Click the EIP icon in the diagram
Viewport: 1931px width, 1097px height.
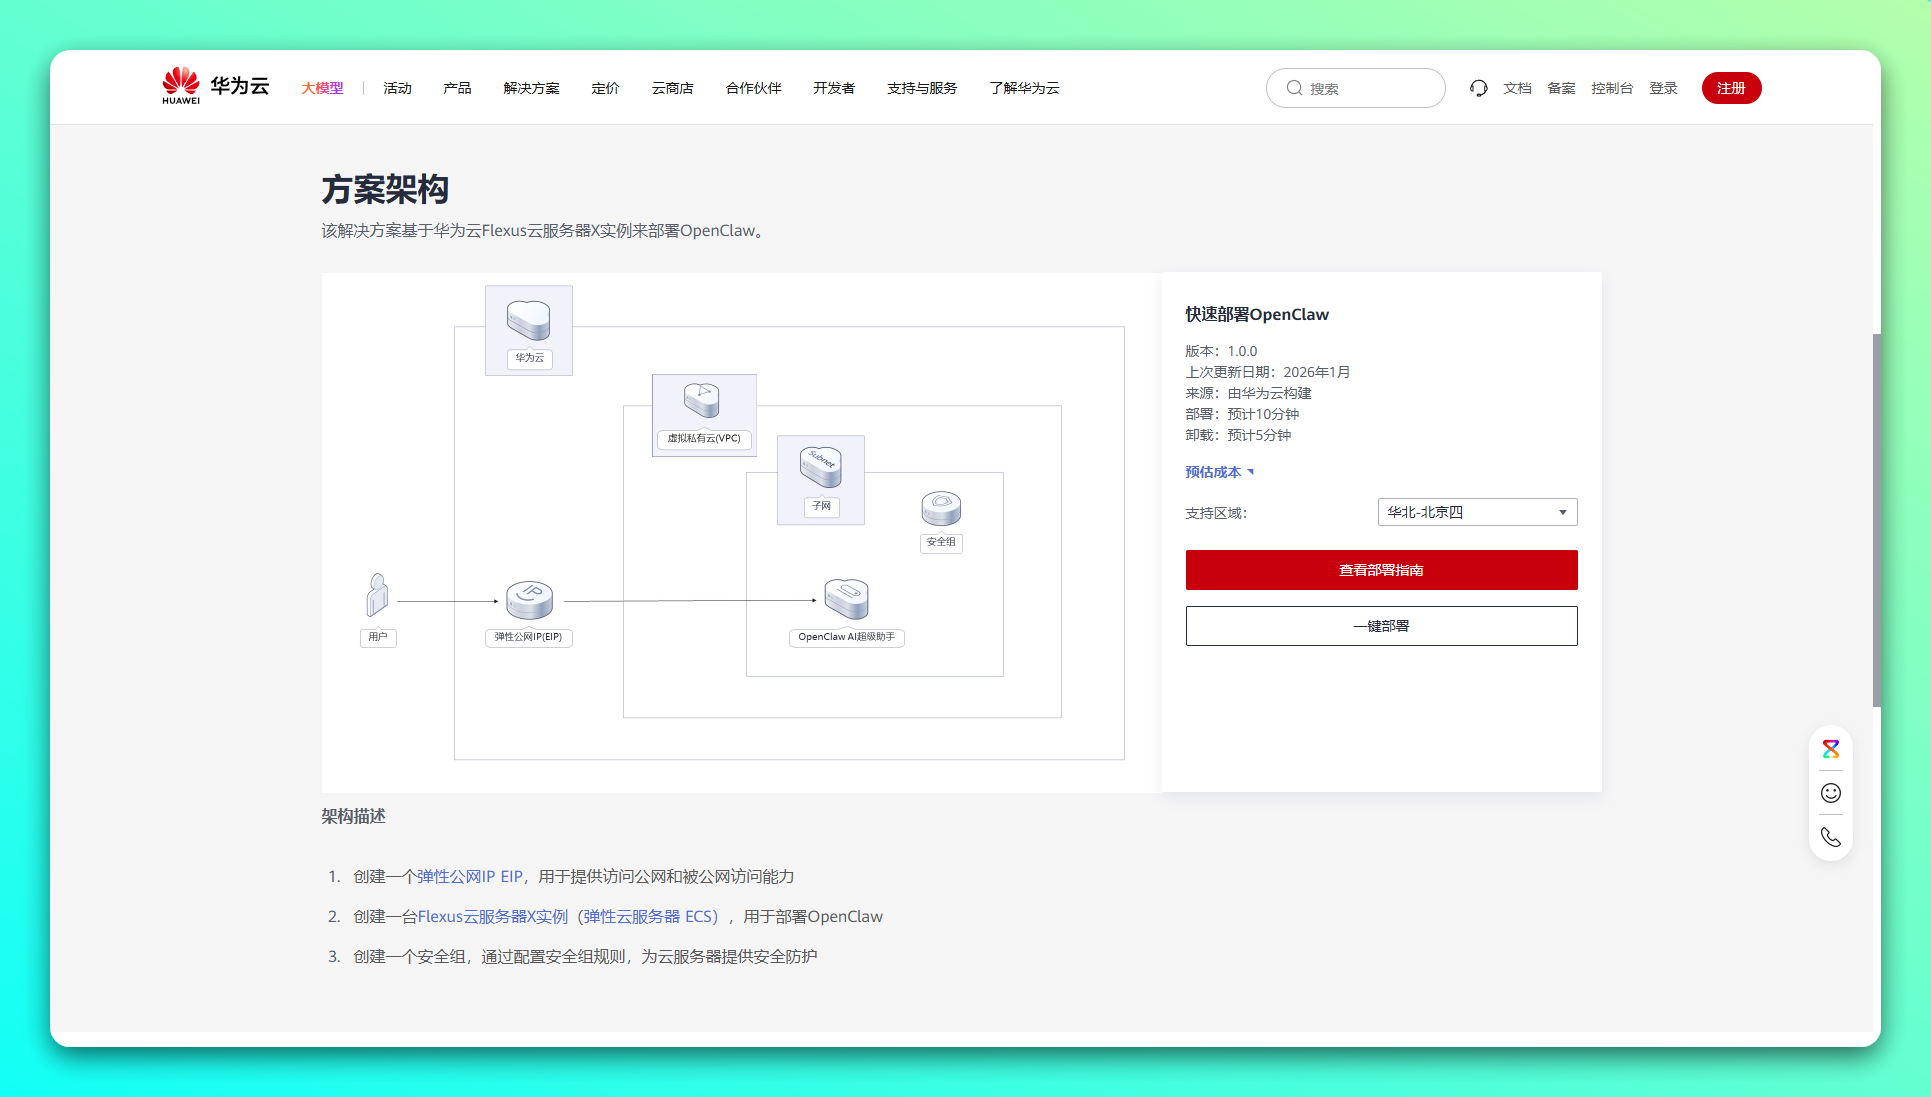pos(529,600)
